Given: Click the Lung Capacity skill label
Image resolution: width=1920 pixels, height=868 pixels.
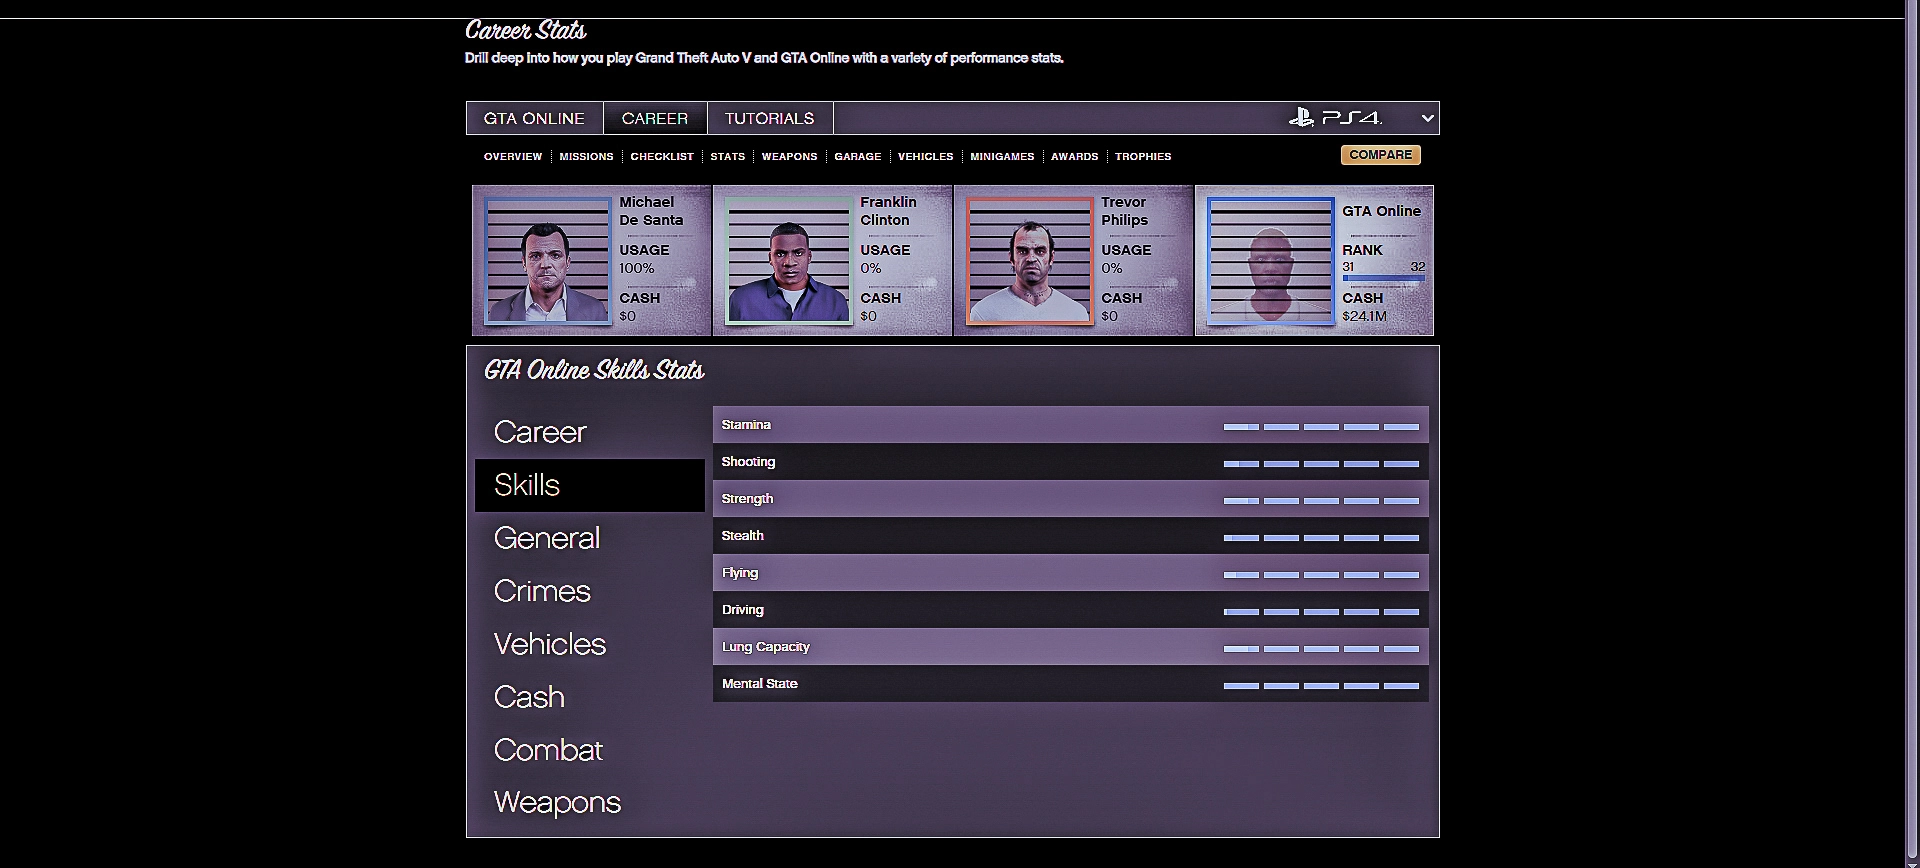Looking at the screenshot, I should pos(765,647).
